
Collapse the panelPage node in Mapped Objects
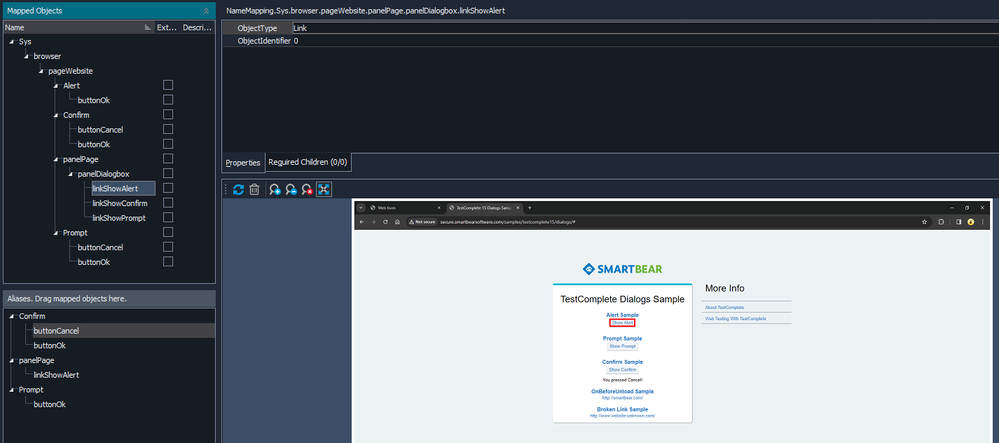pos(55,159)
